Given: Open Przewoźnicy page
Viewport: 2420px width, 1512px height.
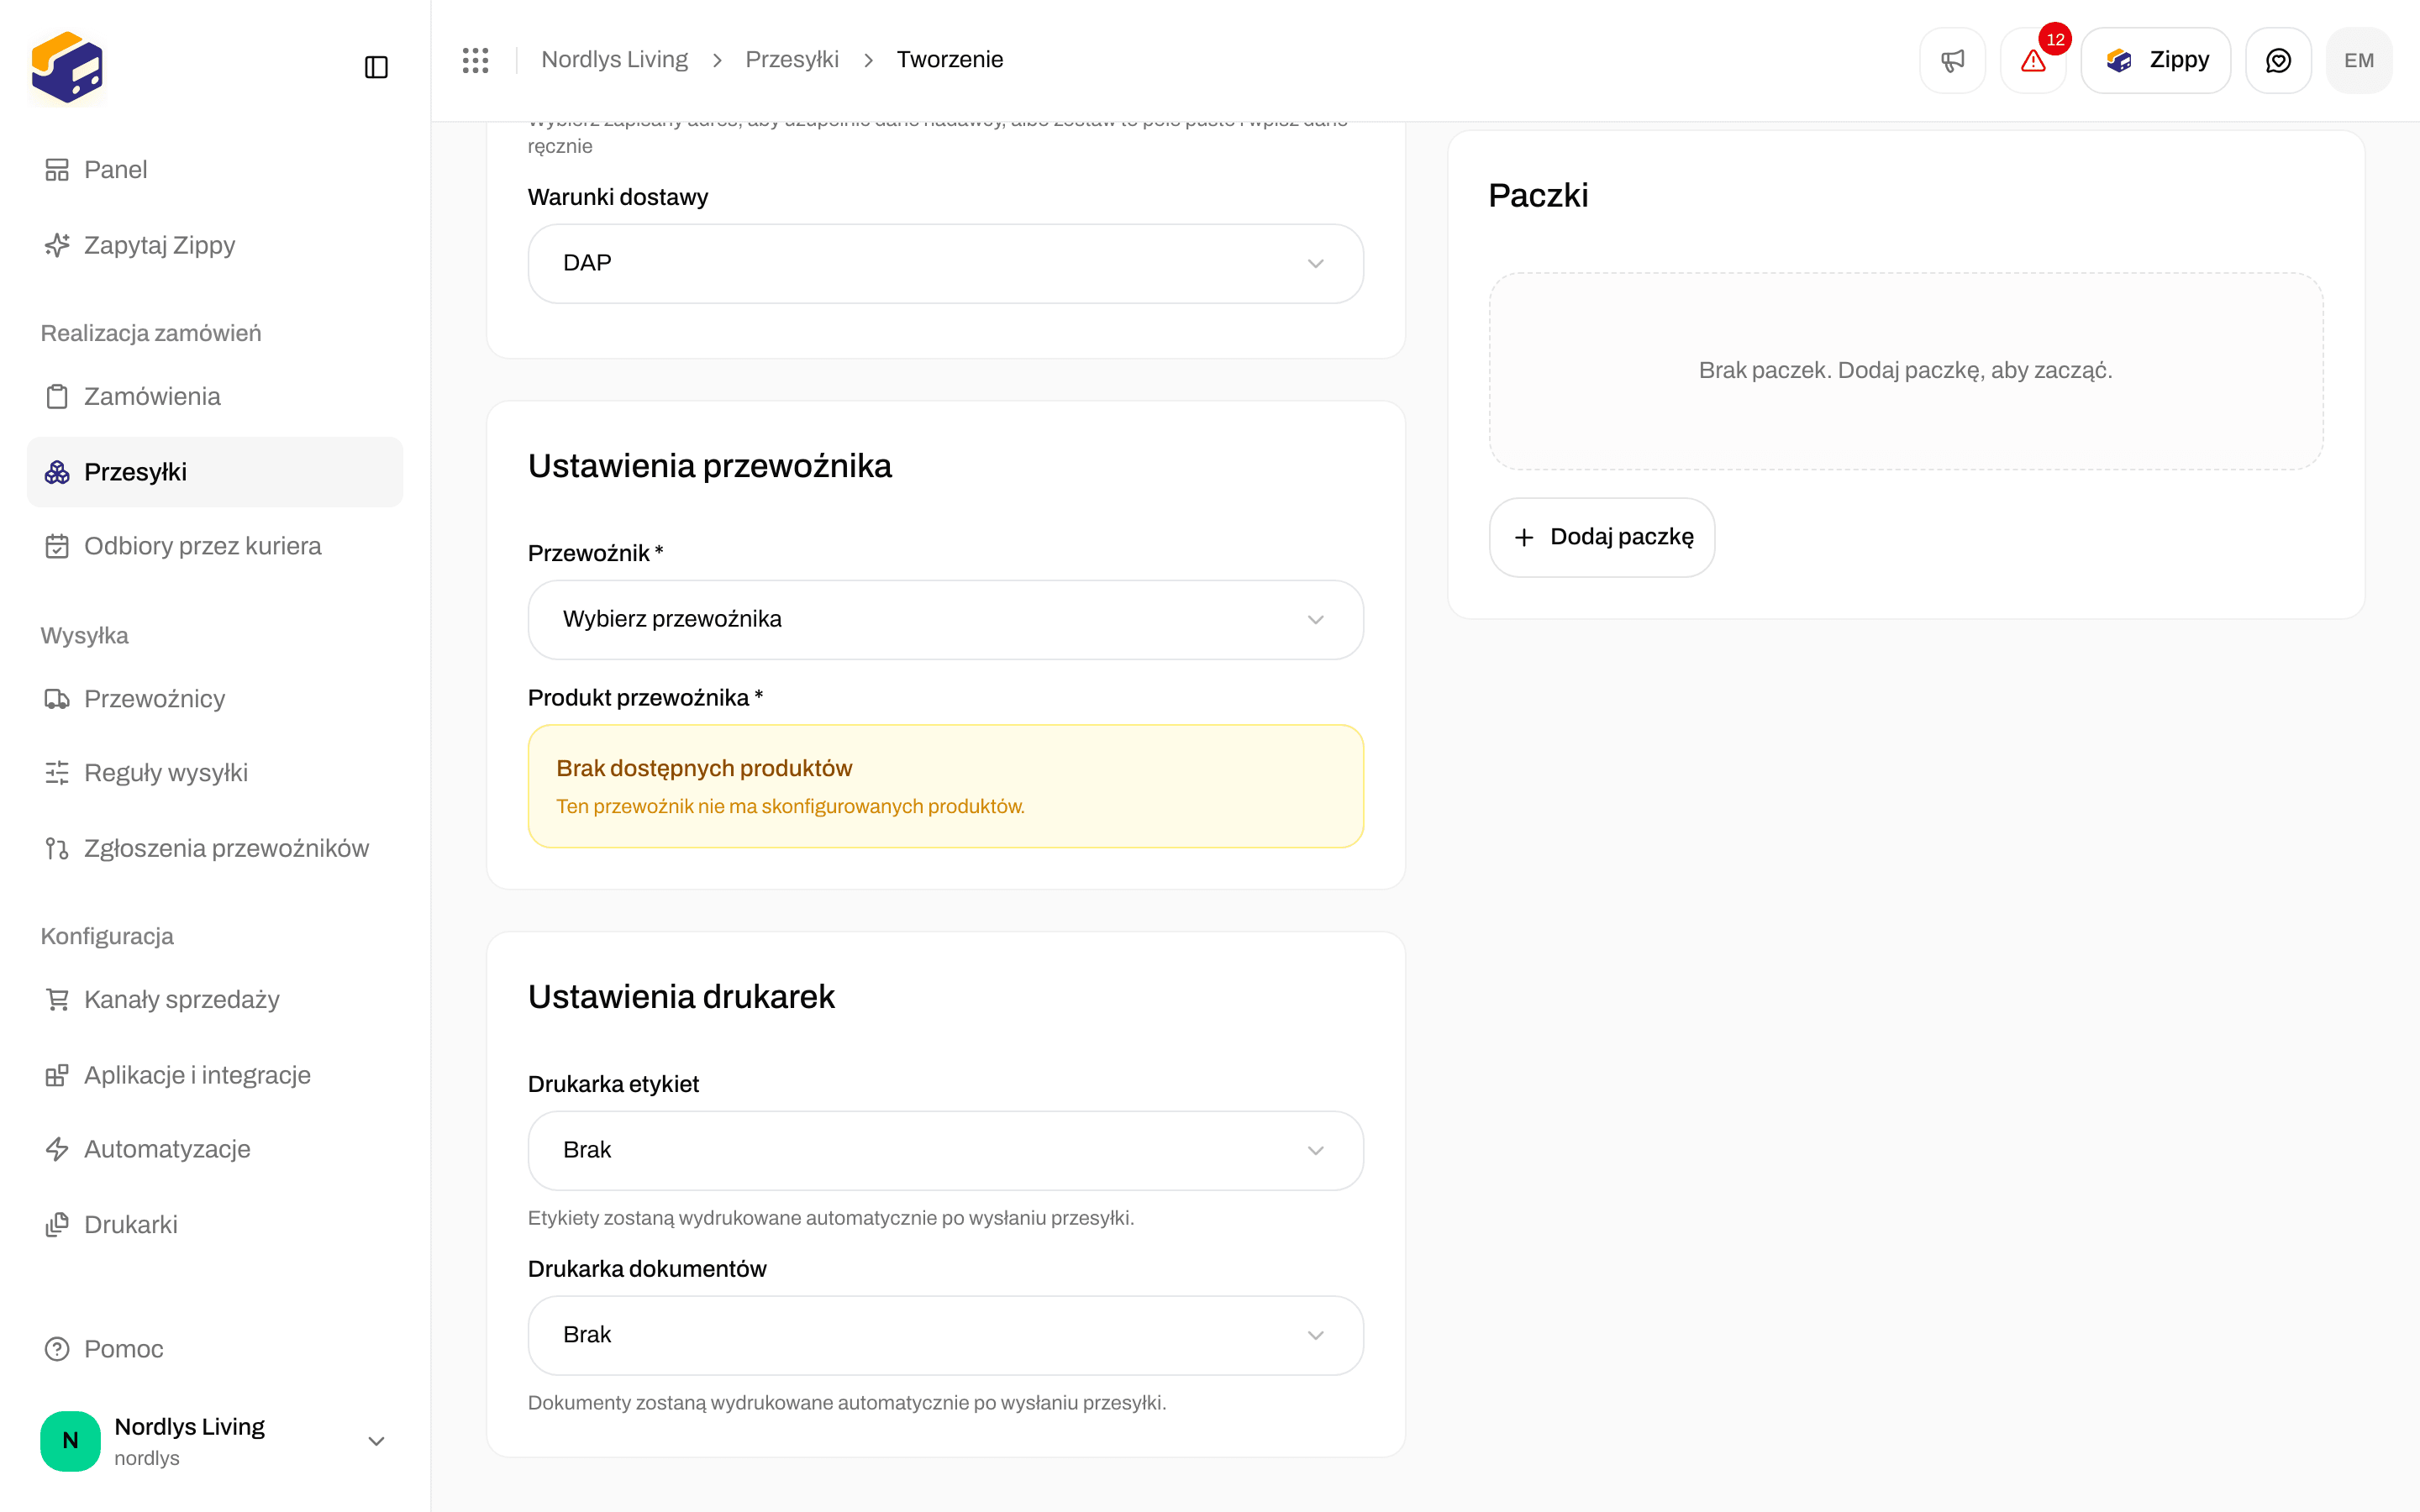Looking at the screenshot, I should pos(215,699).
